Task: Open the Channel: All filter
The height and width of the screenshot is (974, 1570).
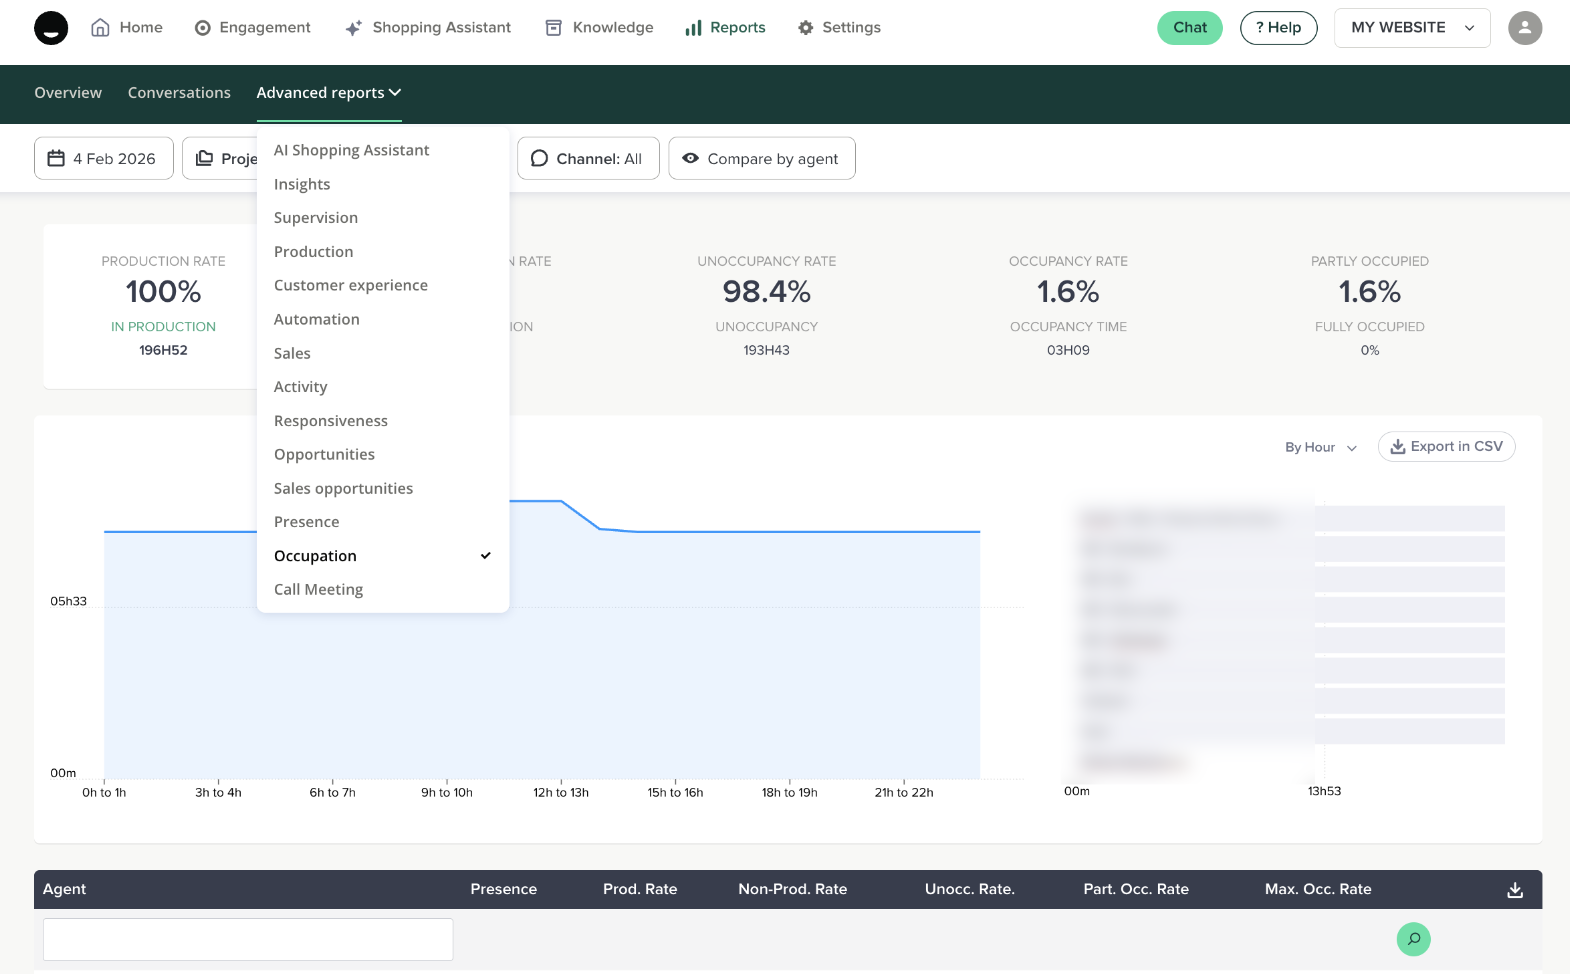Action: [x=587, y=159]
